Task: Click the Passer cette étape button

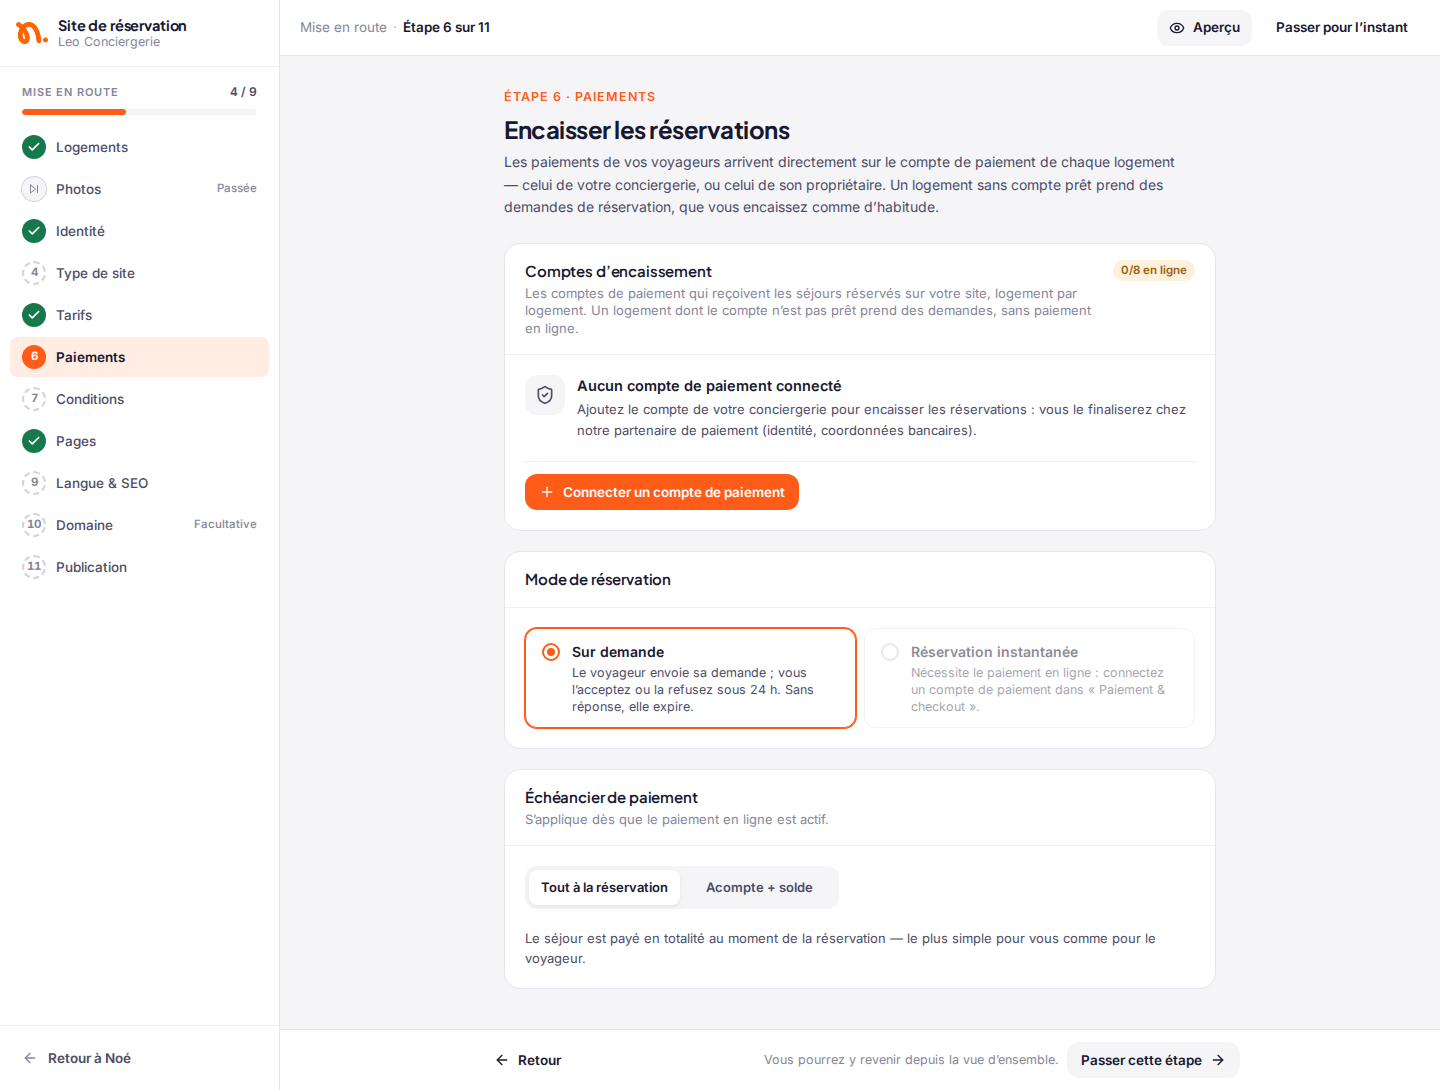Action: click(1153, 1060)
